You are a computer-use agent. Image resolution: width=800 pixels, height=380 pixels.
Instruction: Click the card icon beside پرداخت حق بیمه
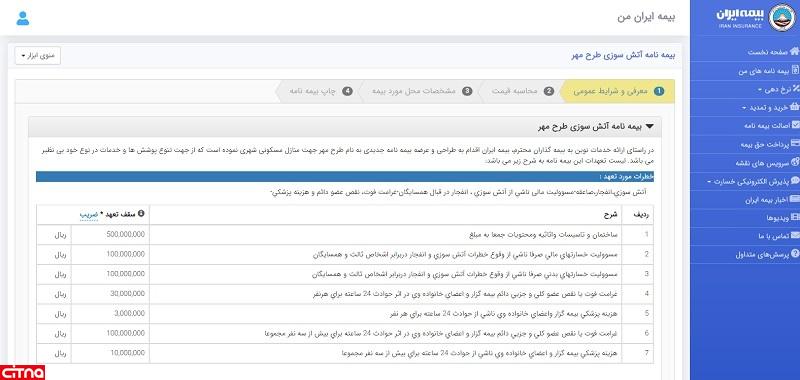click(795, 144)
